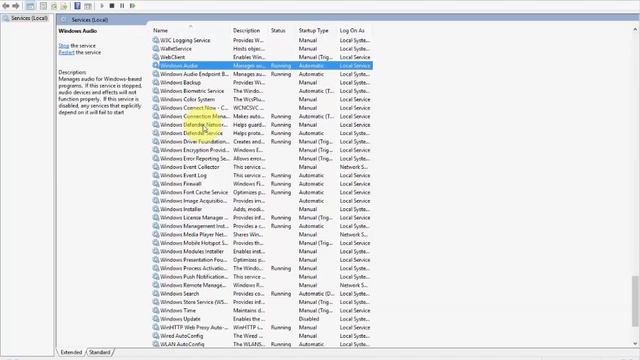The width and height of the screenshot is (640, 360).
Task: Click the gear icon beside Windows Color System
Action: tap(156, 99)
